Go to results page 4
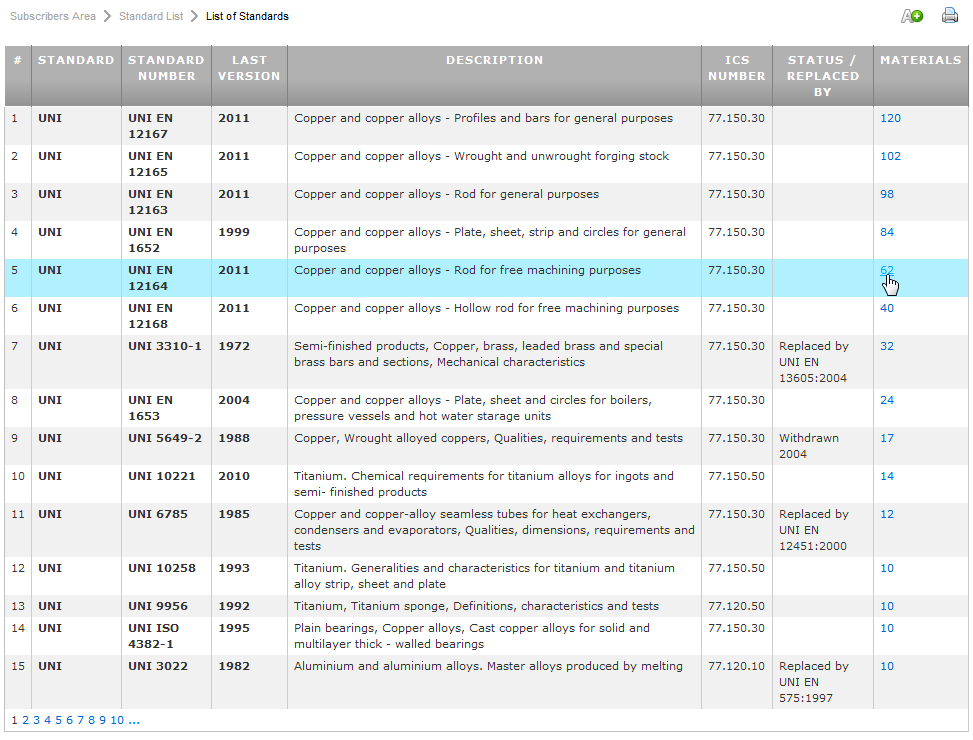This screenshot has width=973, height=740. (x=47, y=720)
